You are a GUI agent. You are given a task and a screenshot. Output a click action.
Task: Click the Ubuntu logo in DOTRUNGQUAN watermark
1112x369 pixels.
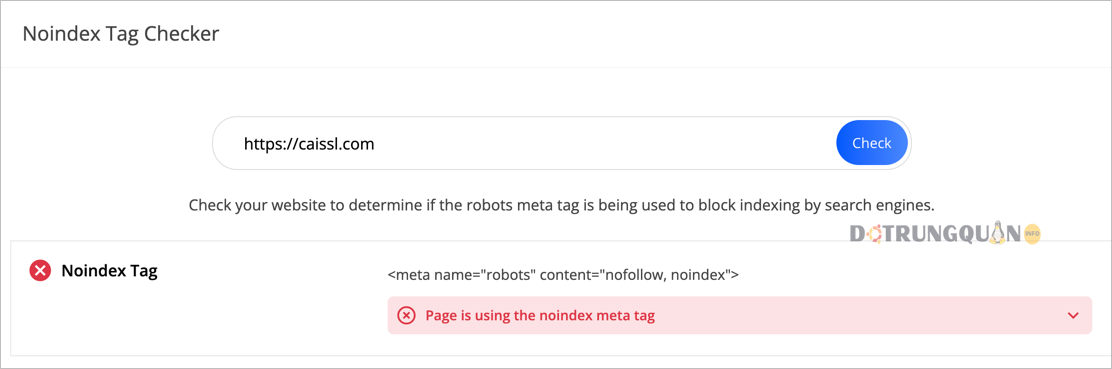(x=874, y=234)
